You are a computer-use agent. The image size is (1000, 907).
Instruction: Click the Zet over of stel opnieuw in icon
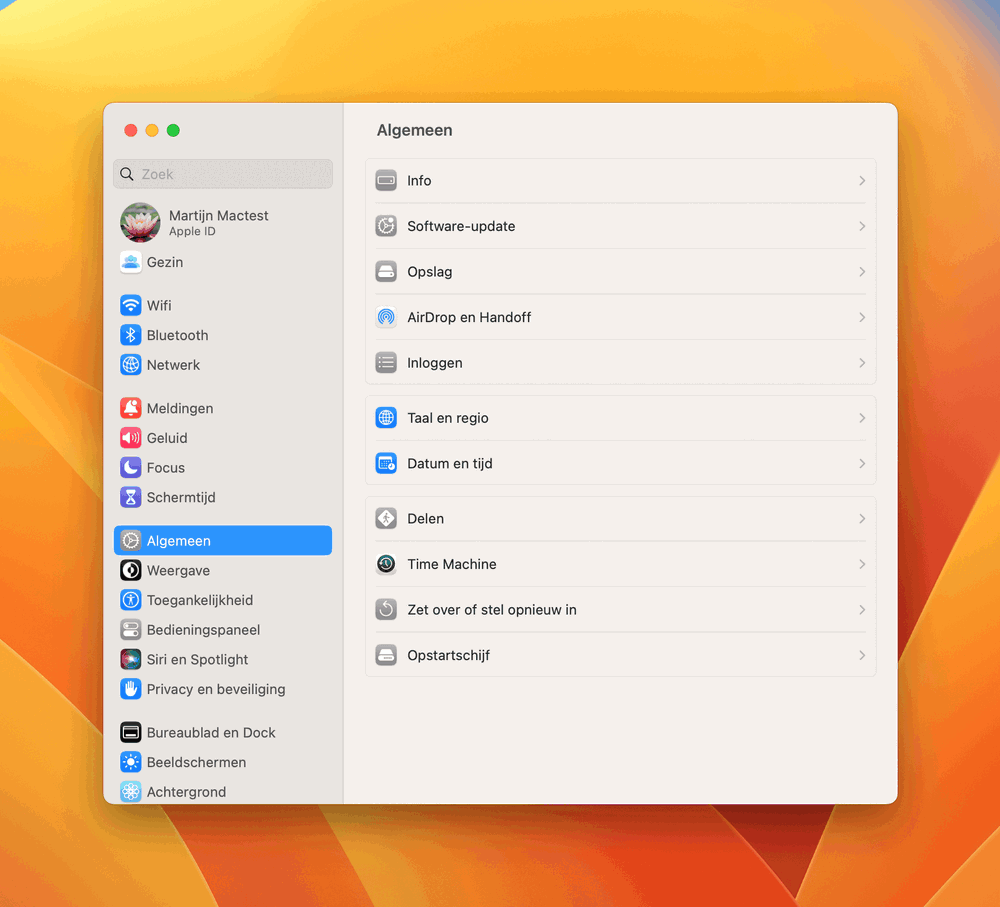tap(386, 610)
